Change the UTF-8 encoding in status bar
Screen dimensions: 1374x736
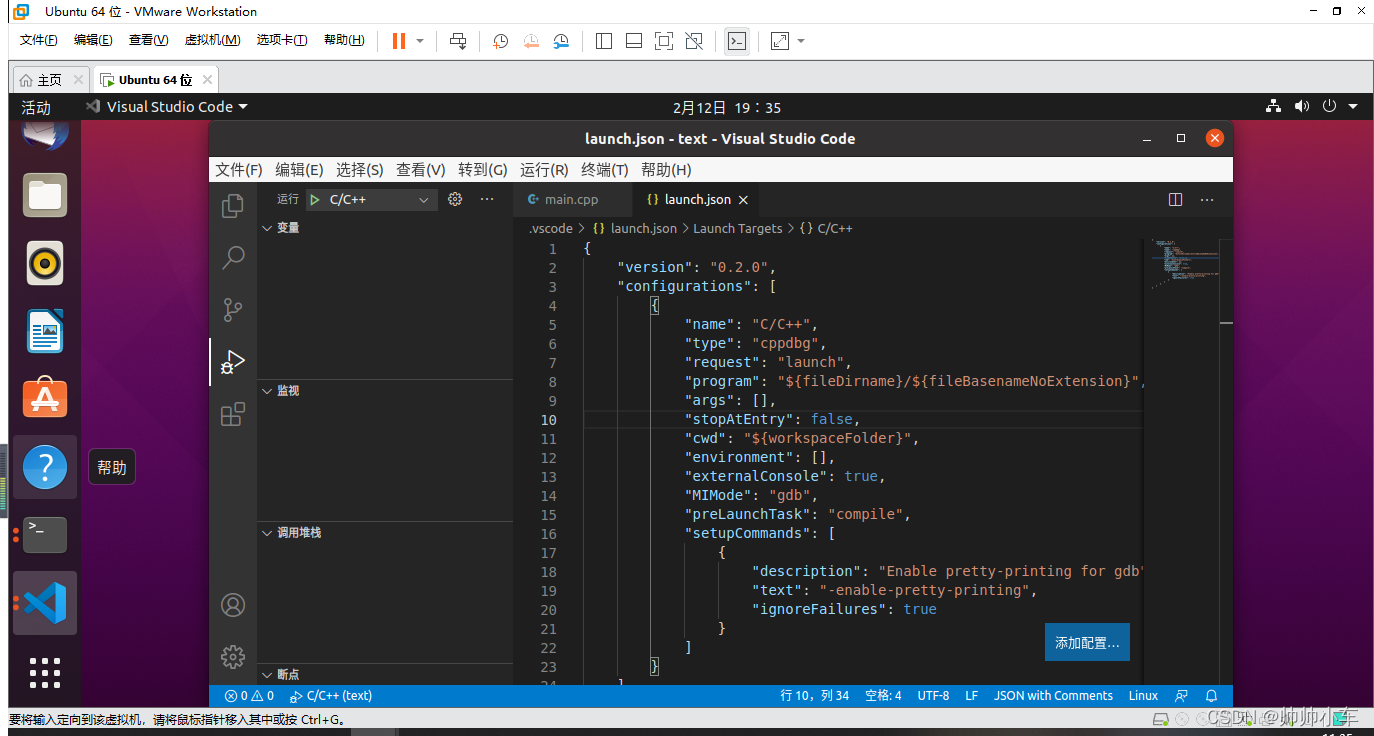click(x=933, y=696)
